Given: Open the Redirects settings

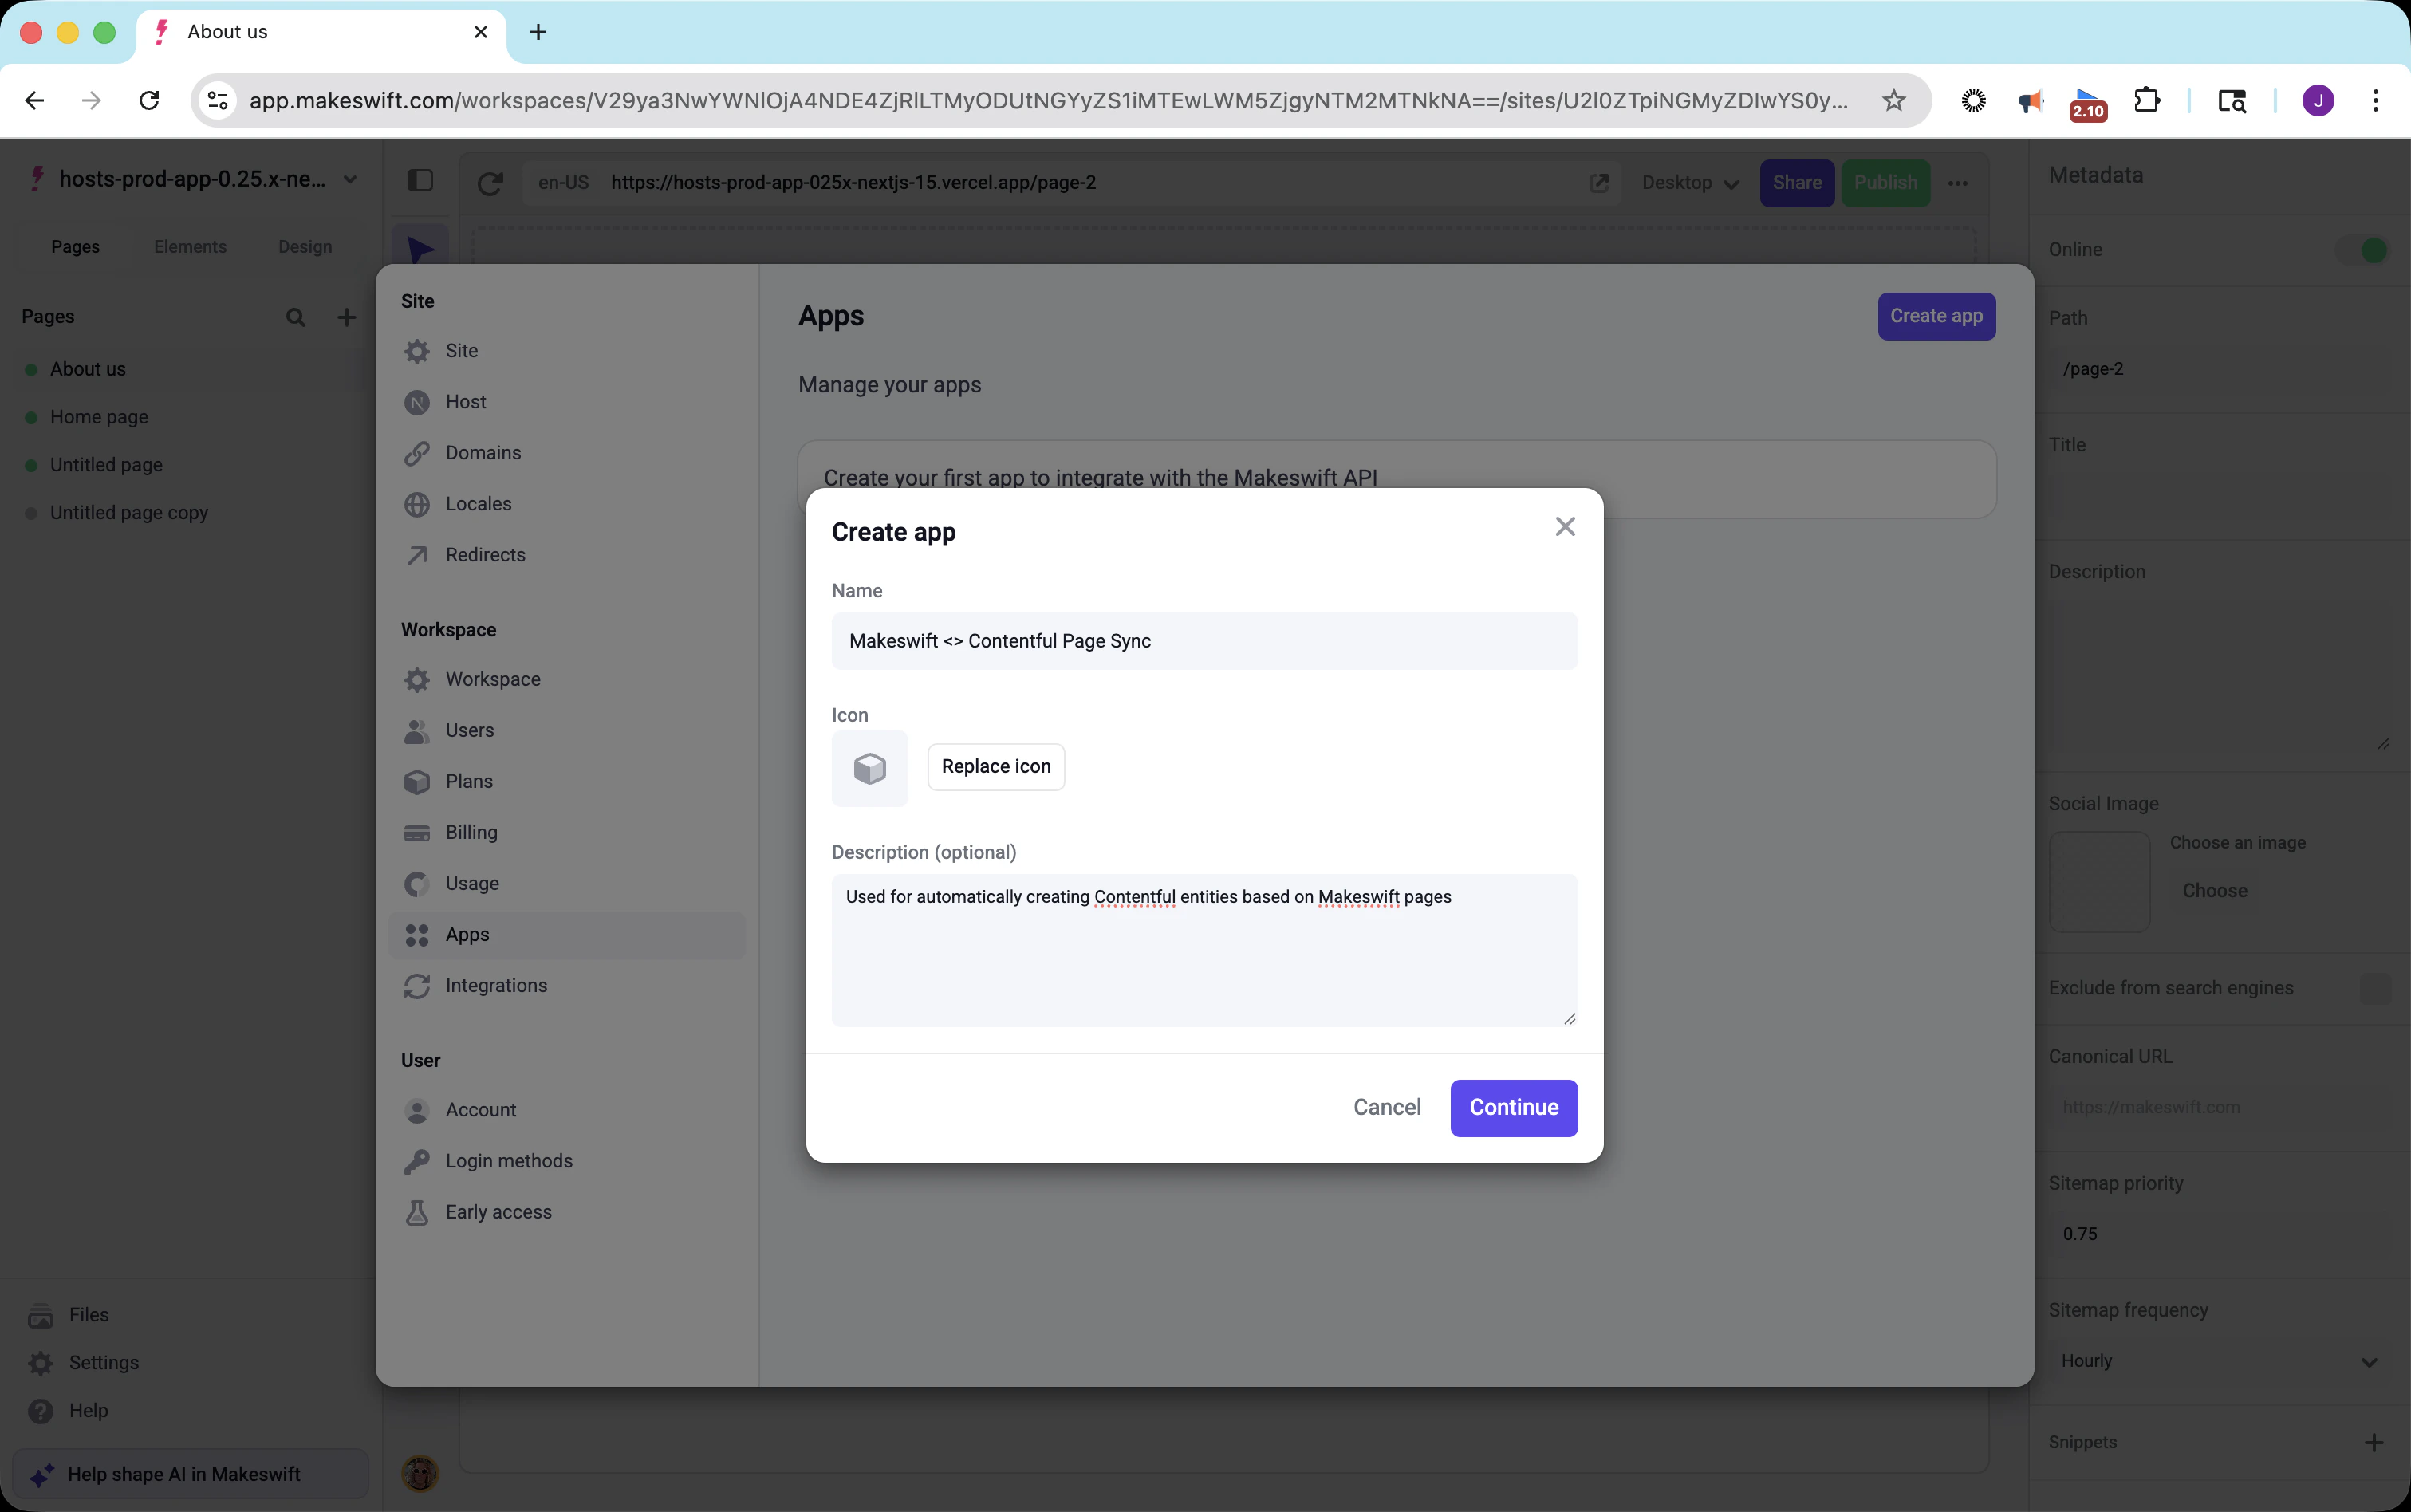Looking at the screenshot, I should [x=485, y=555].
